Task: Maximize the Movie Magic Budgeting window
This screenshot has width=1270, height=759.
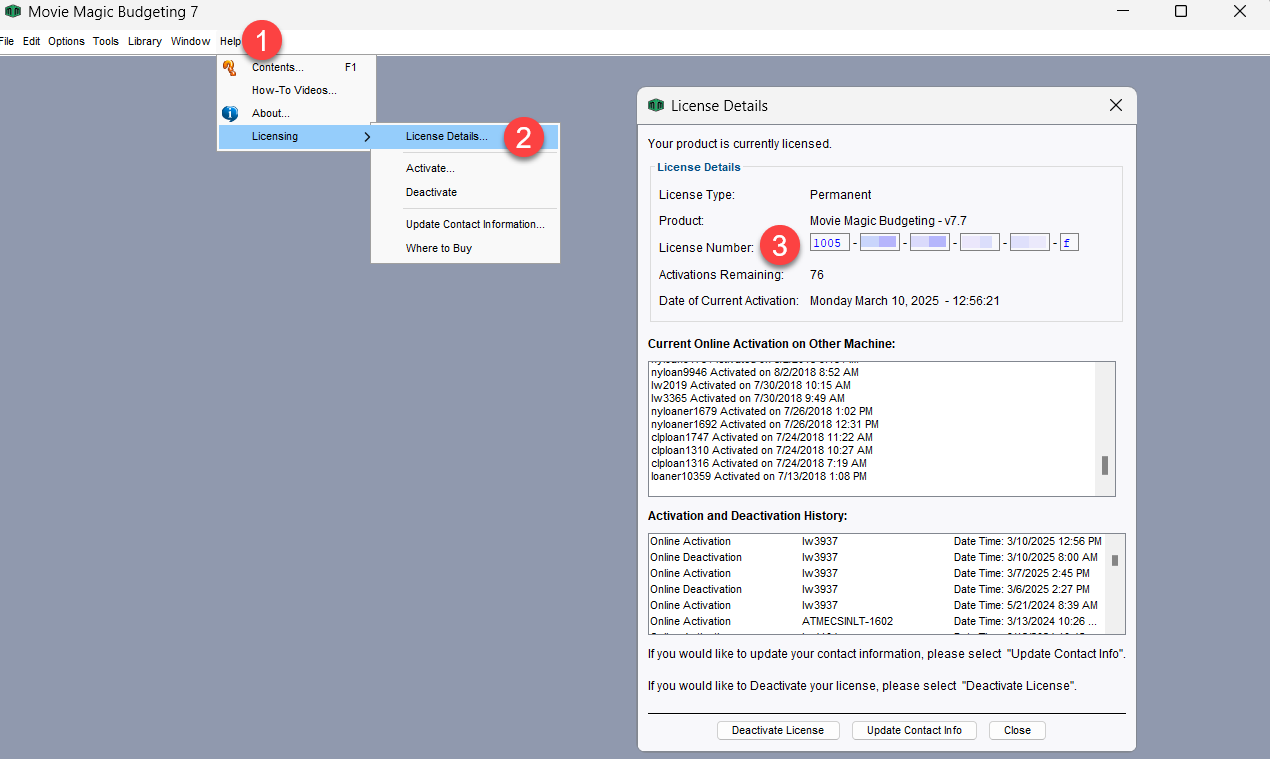Action: tap(1181, 12)
